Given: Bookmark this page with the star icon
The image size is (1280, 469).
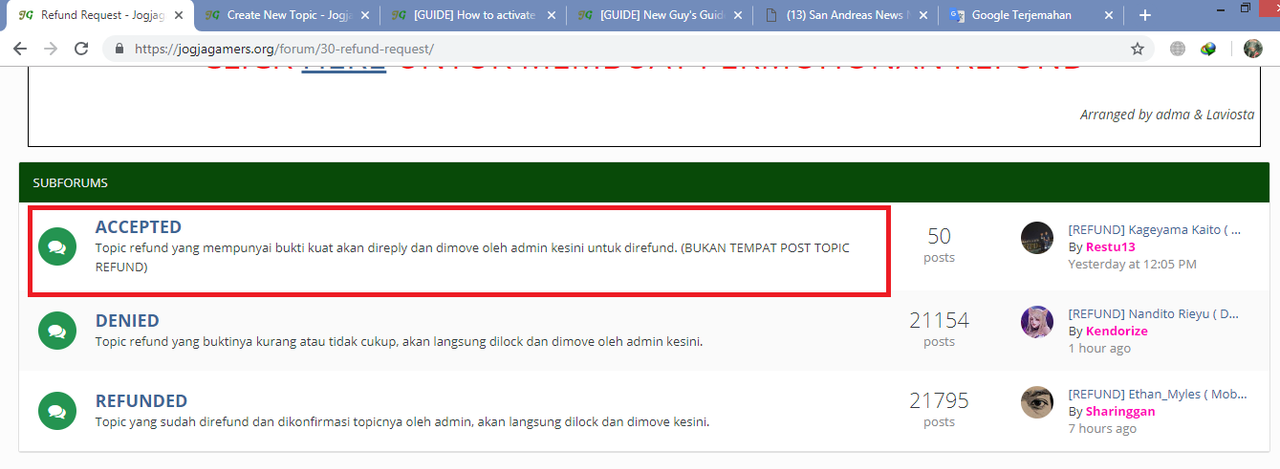Looking at the screenshot, I should click(x=1137, y=48).
